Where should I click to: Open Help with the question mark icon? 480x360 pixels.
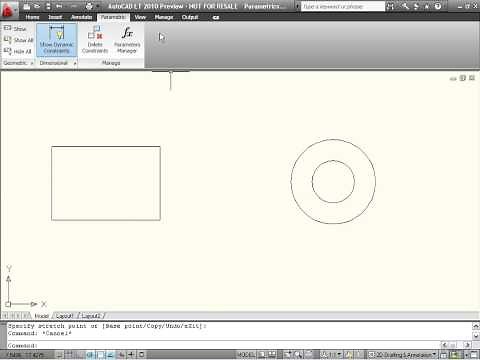[x=438, y=6]
